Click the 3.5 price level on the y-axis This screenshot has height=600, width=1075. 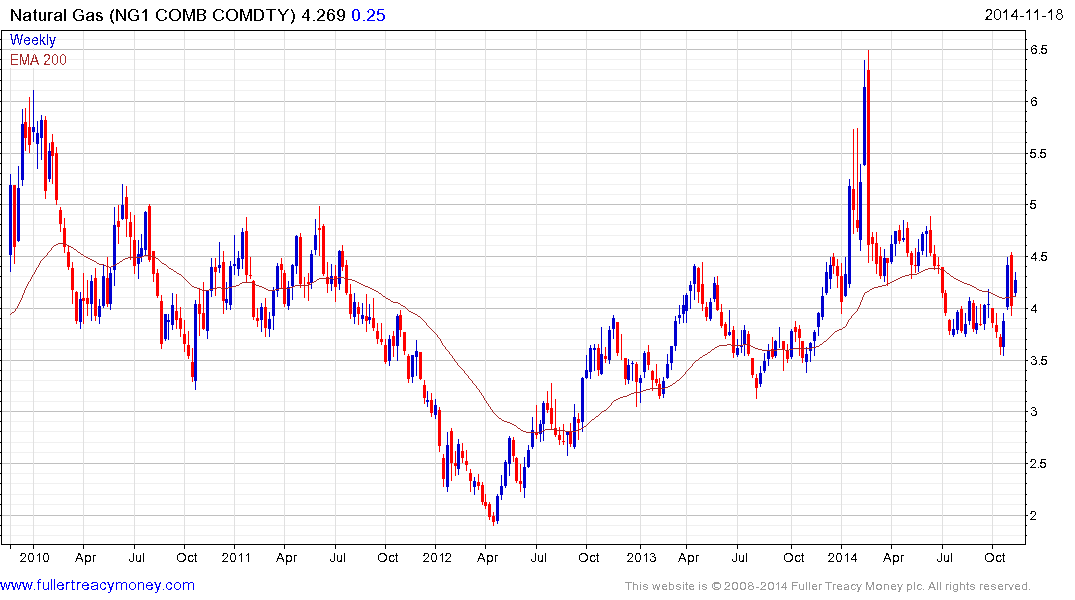coord(1038,361)
